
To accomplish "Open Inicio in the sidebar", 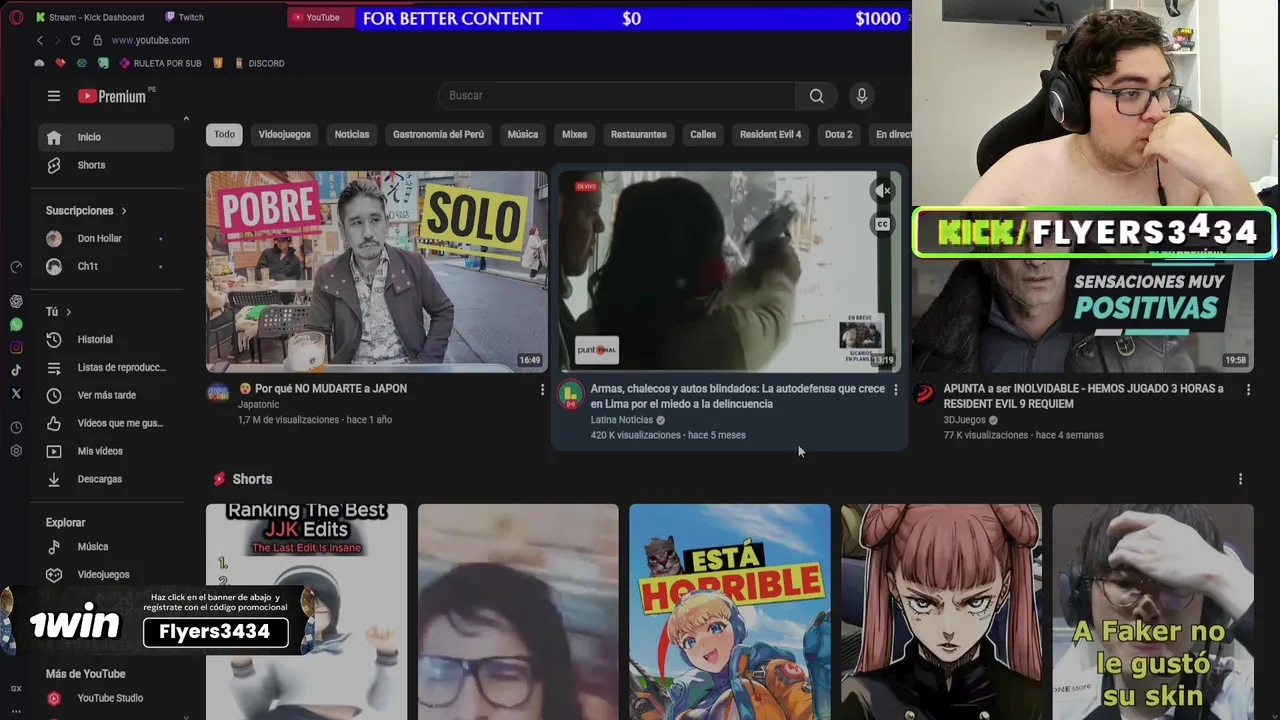I will (106, 137).
